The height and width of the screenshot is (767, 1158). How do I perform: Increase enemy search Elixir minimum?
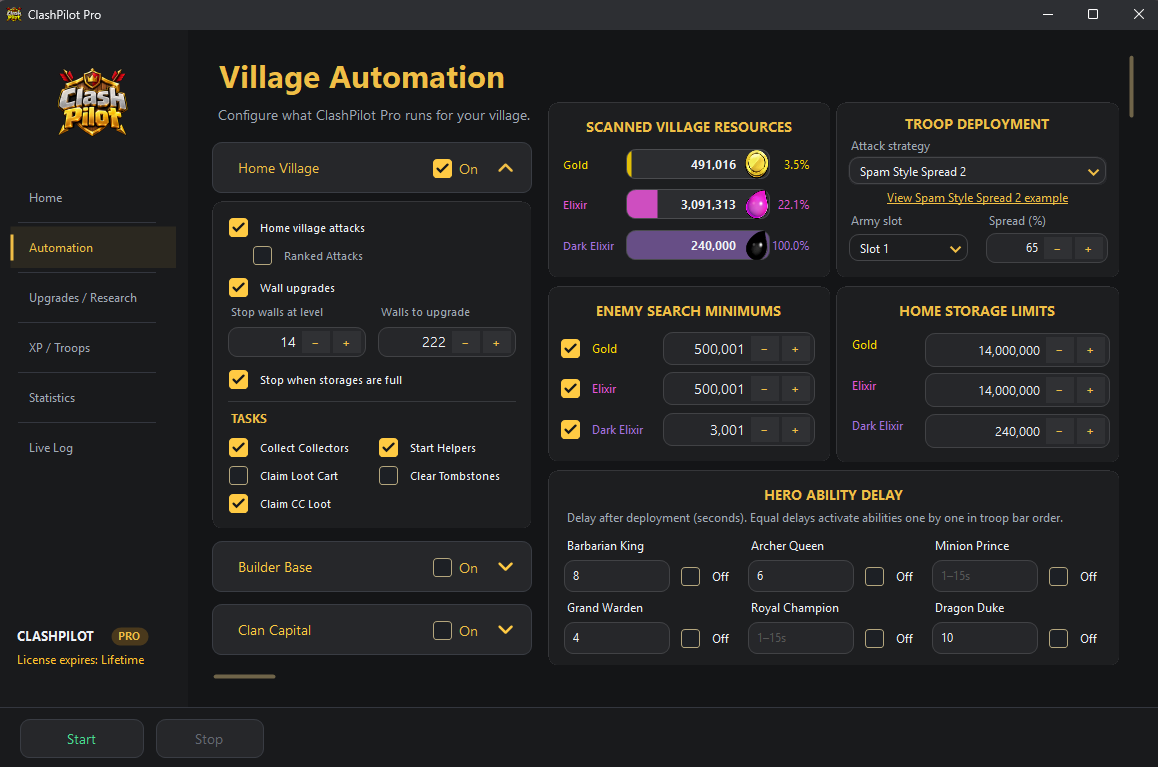click(795, 389)
